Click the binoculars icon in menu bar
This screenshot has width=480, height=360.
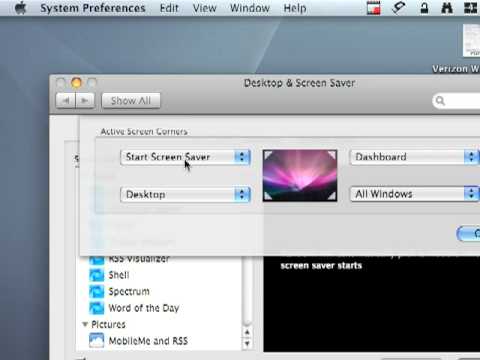pyautogui.click(x=447, y=8)
